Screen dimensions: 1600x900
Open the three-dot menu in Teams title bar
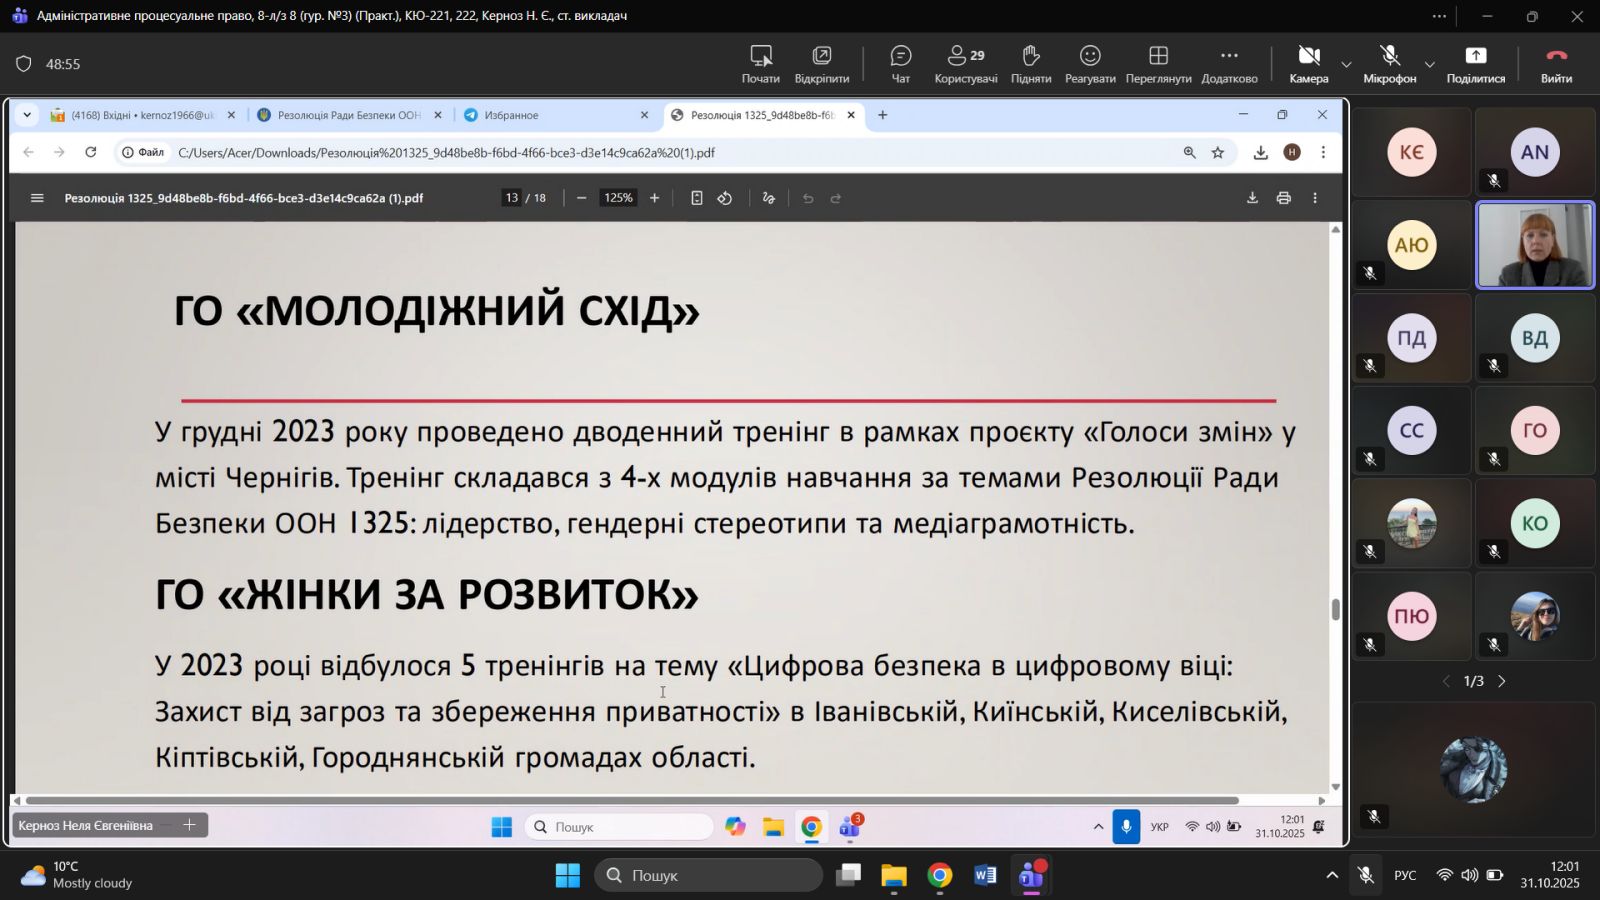[1439, 16]
